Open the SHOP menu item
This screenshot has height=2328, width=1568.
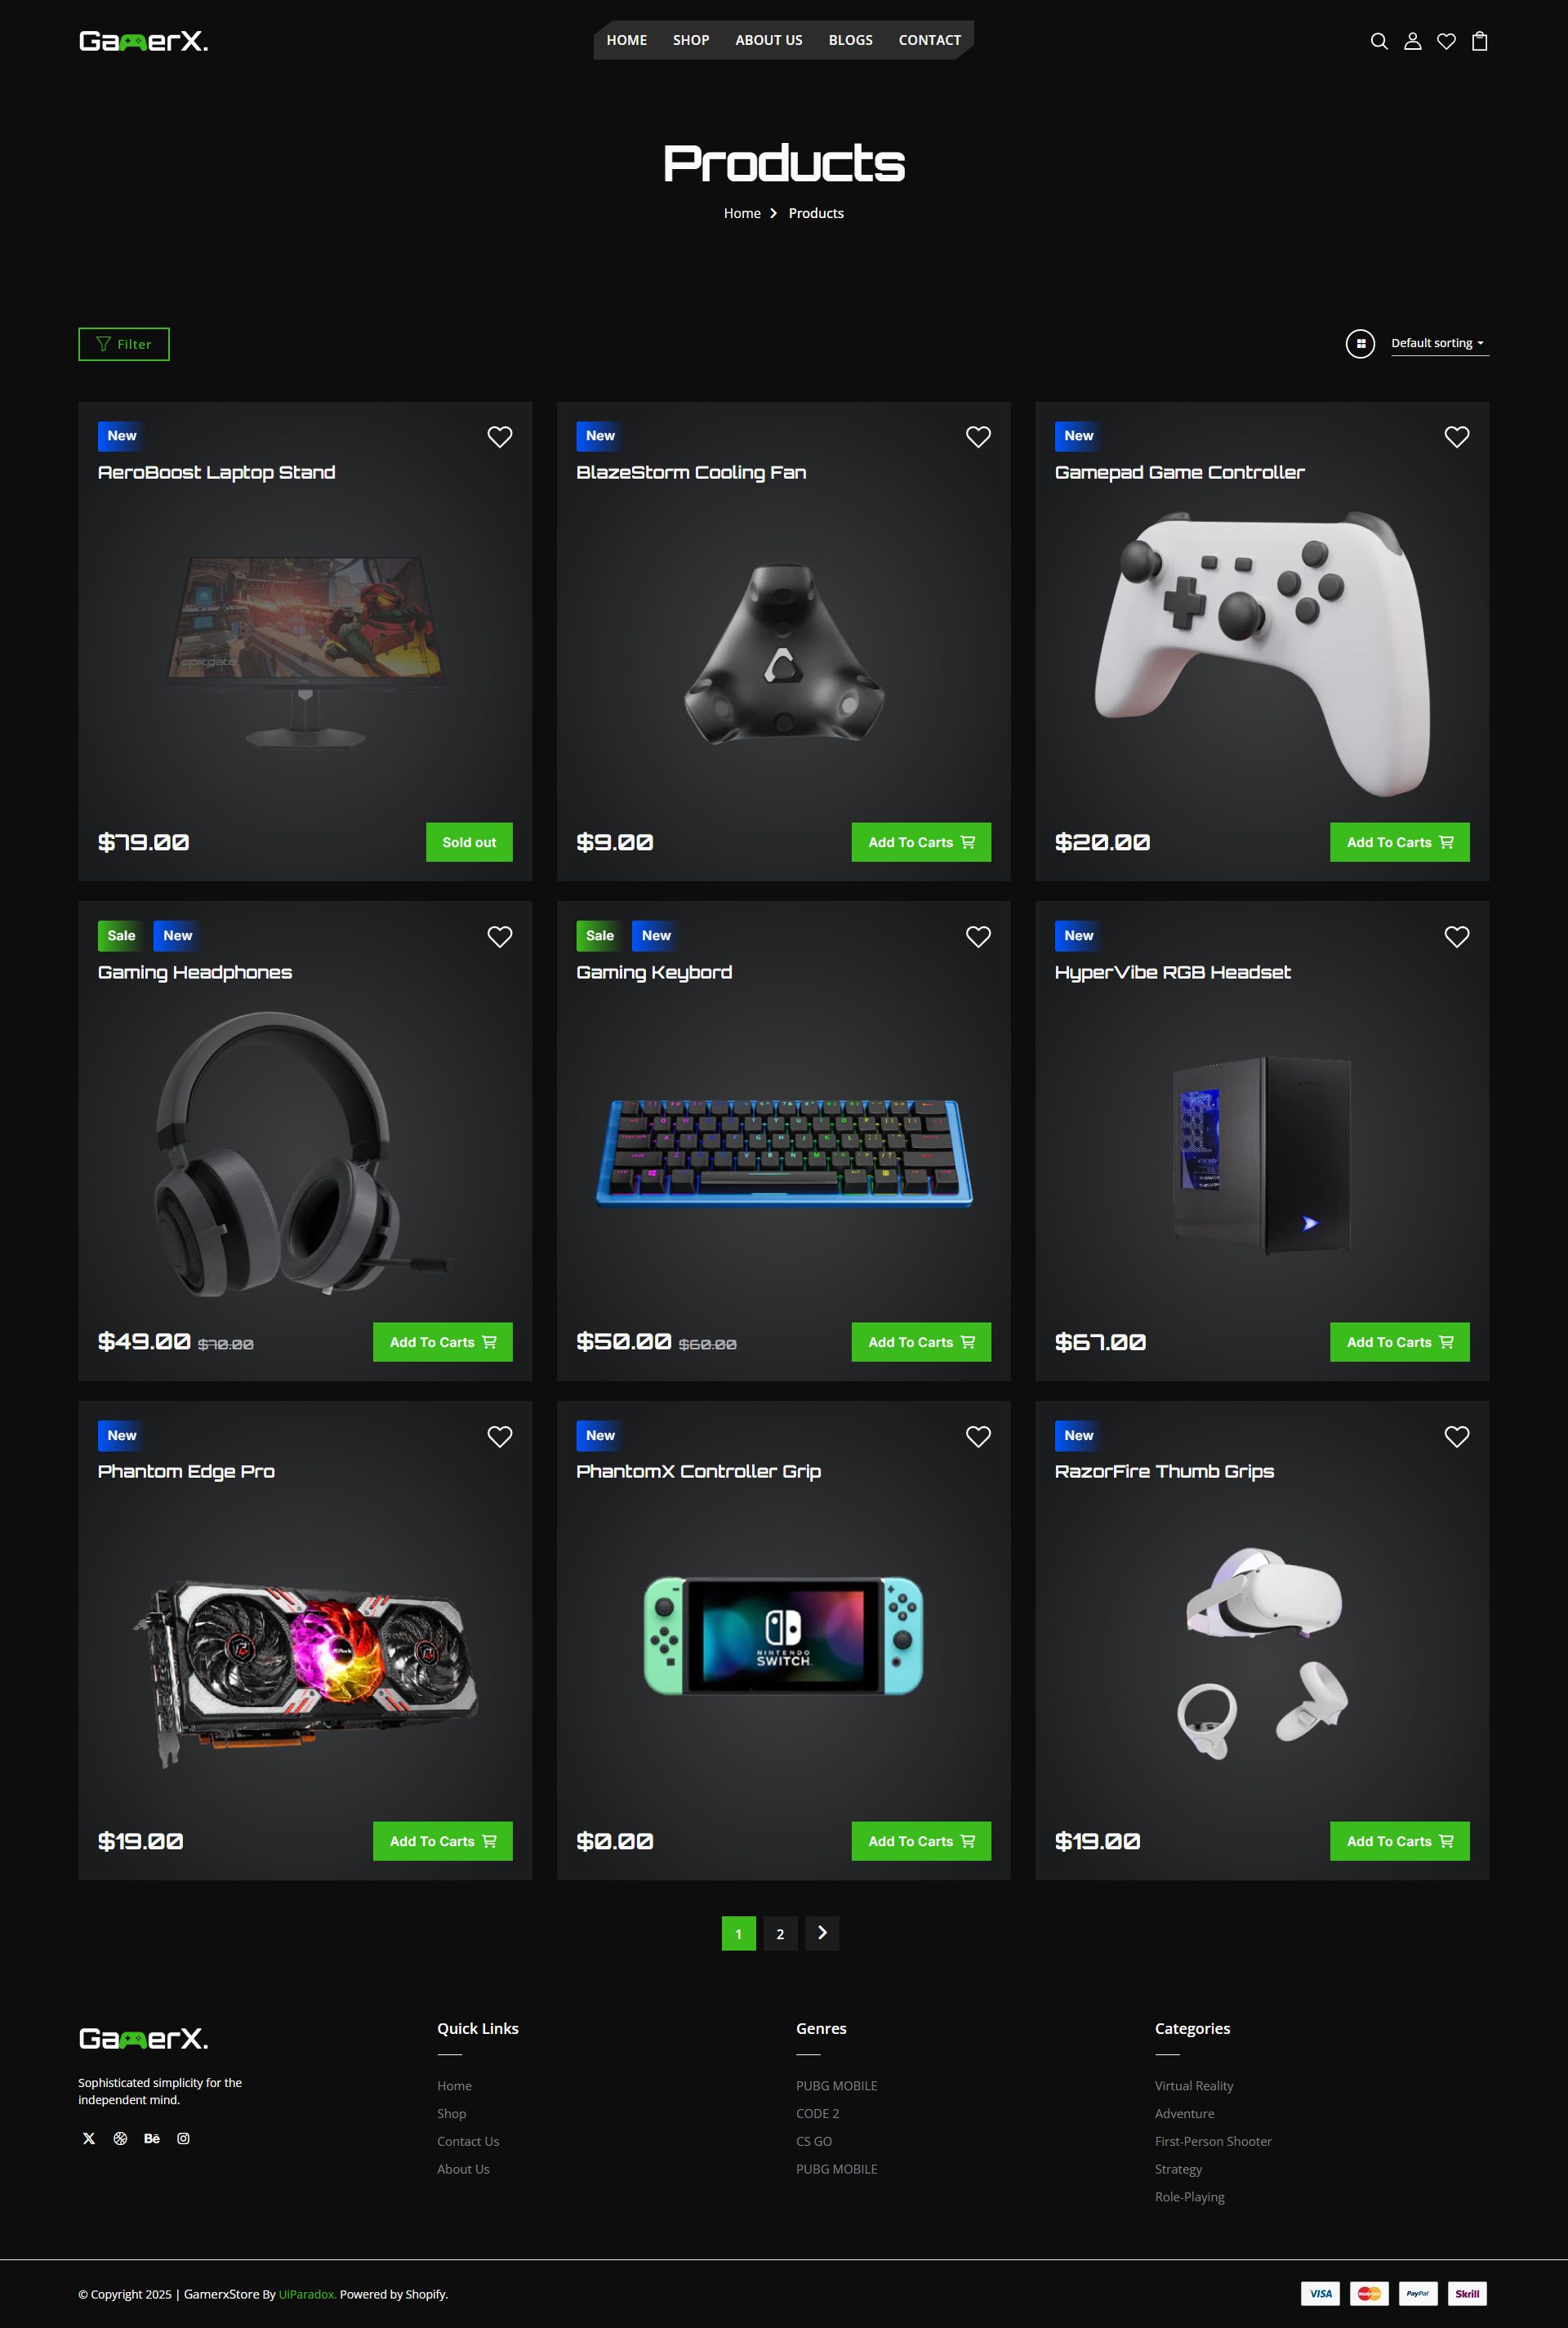tap(691, 40)
